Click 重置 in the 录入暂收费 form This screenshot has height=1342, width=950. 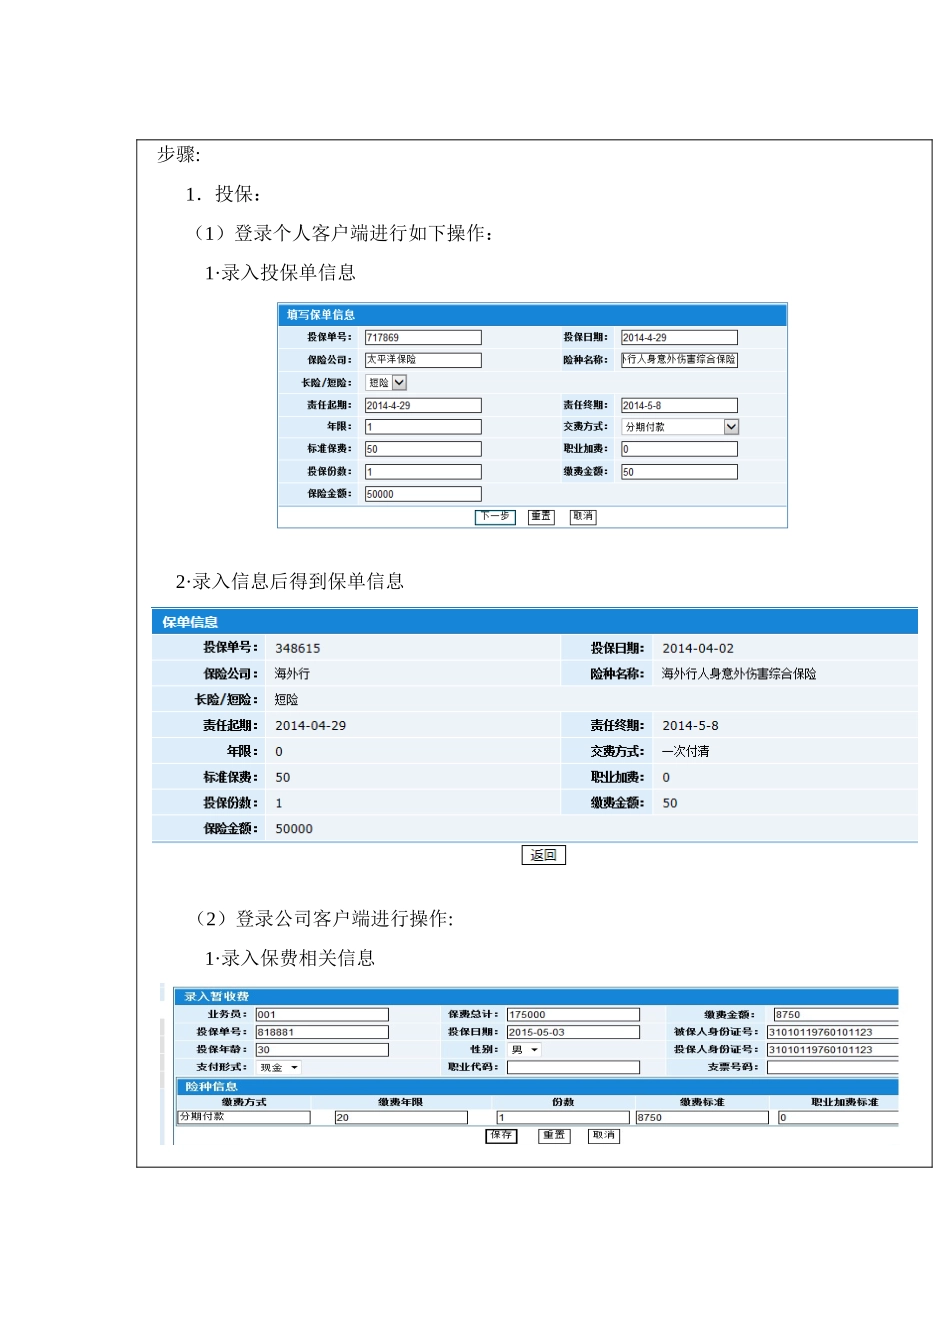pyautogui.click(x=554, y=1135)
